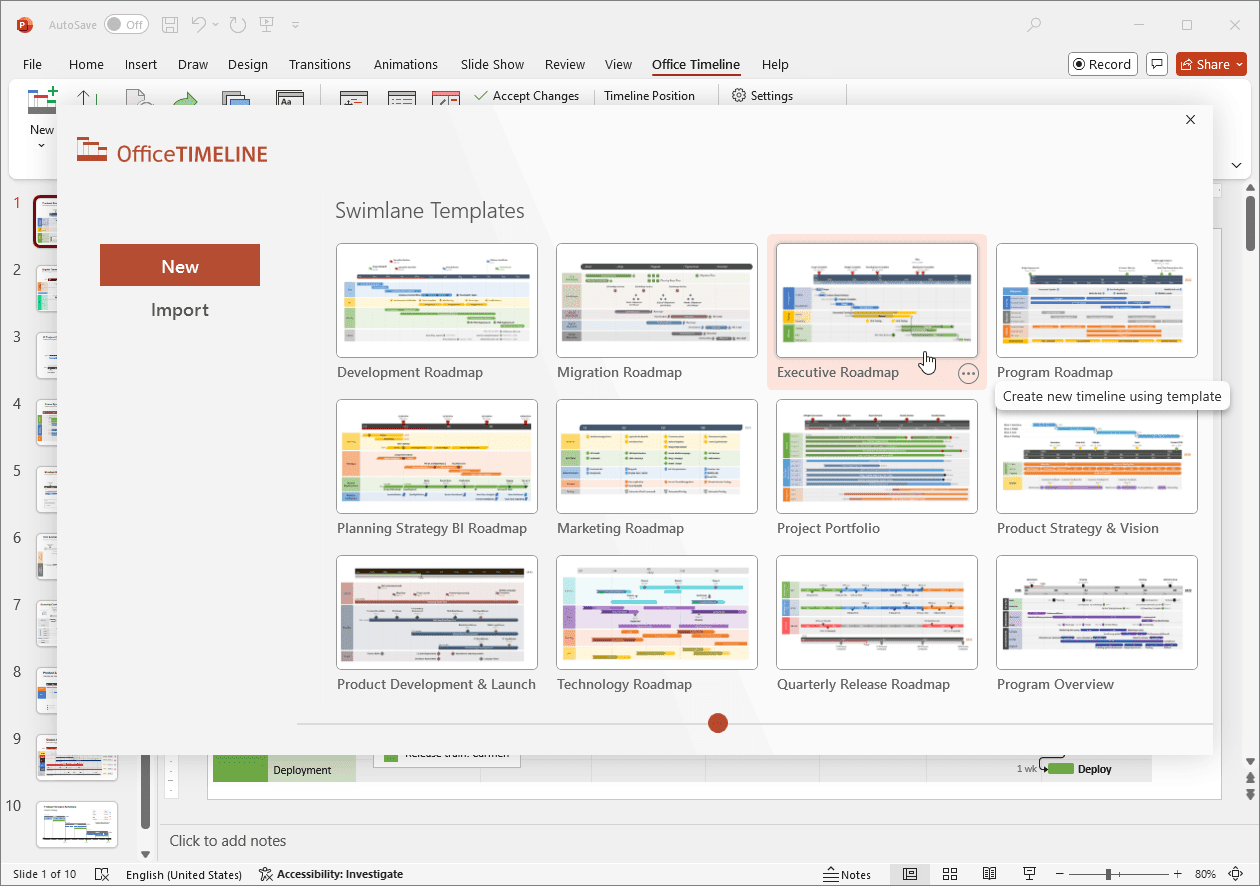Select Import in the dialog sidebar
The image size is (1260, 886).
(180, 310)
